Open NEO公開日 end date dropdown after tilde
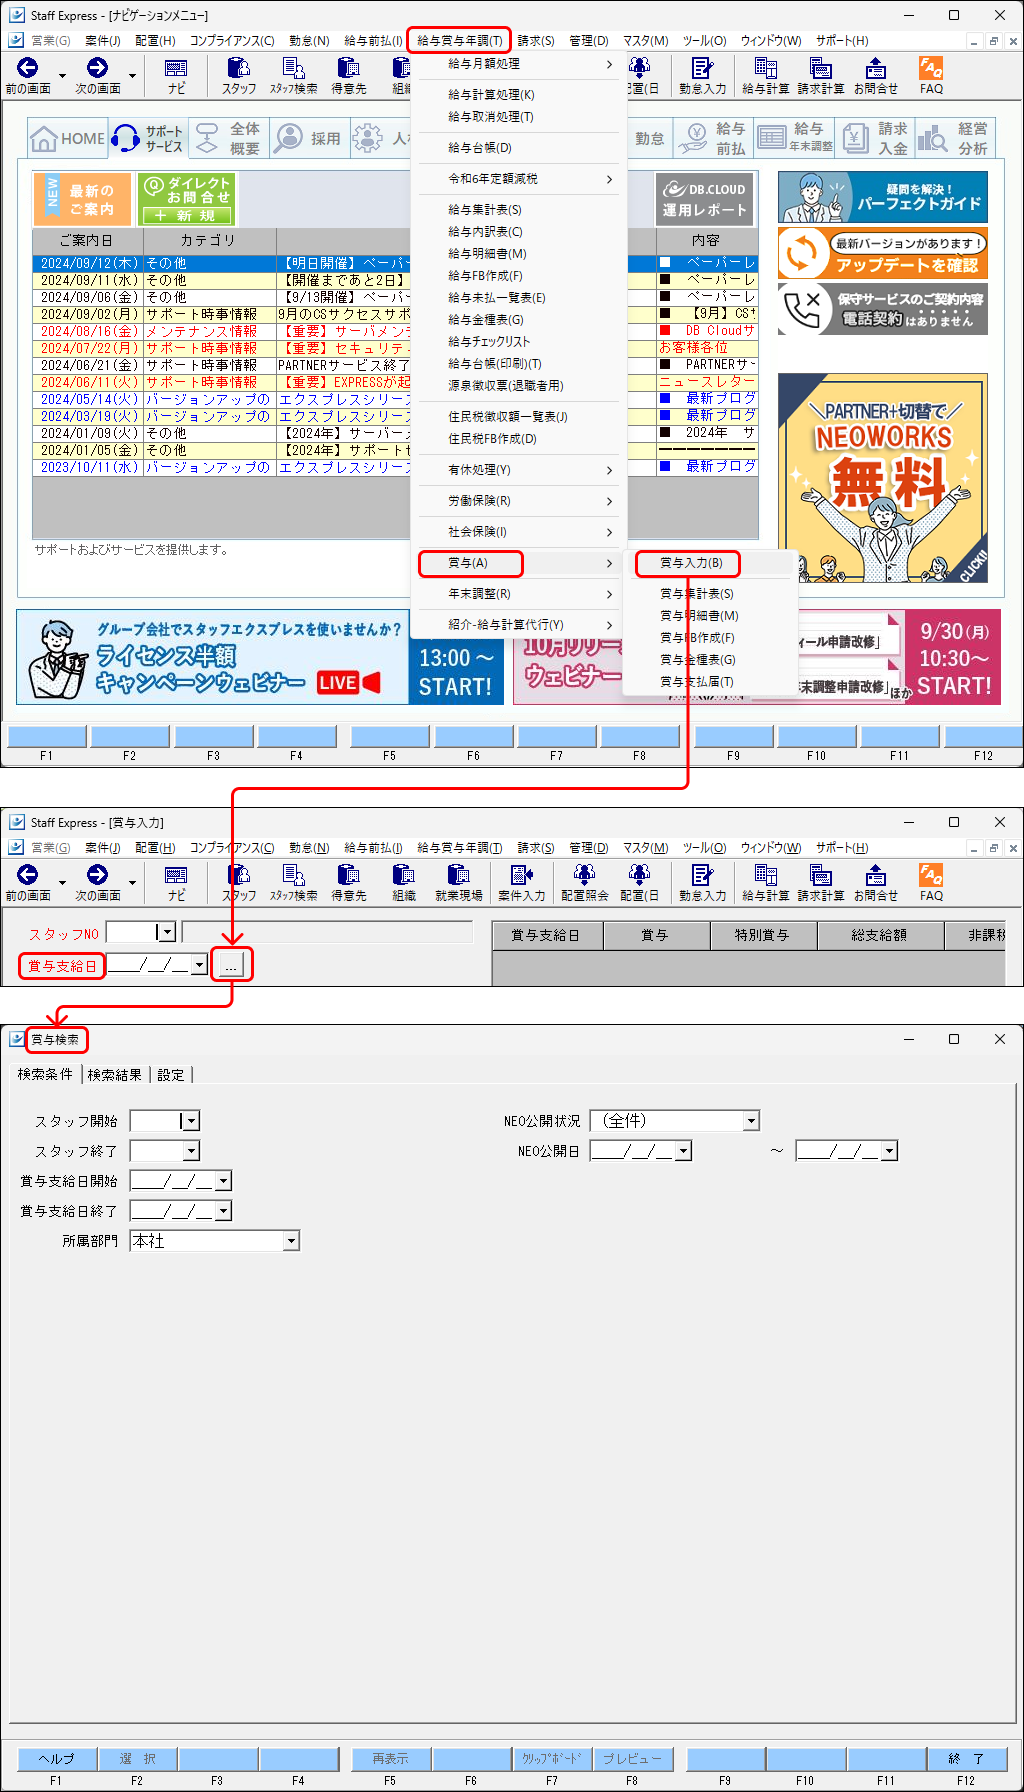Screen dimensions: 1024x1792 (890, 1151)
